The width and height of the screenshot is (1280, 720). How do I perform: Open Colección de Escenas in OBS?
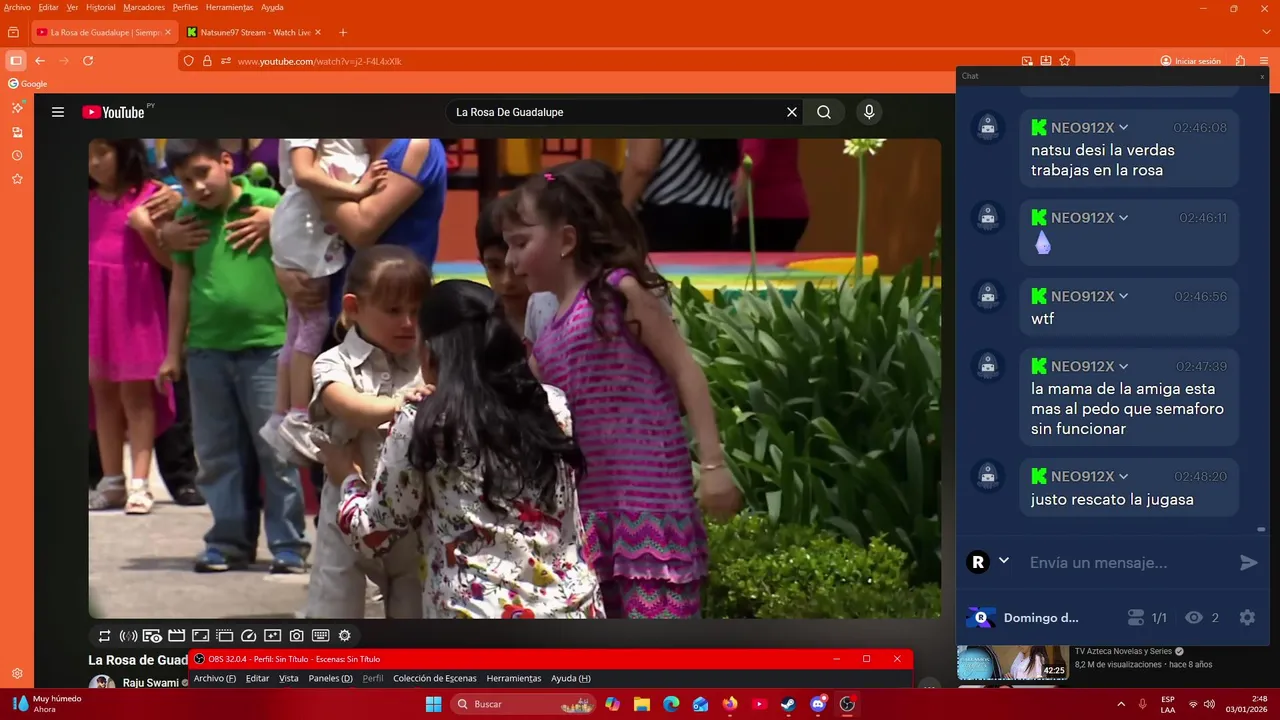coord(434,678)
